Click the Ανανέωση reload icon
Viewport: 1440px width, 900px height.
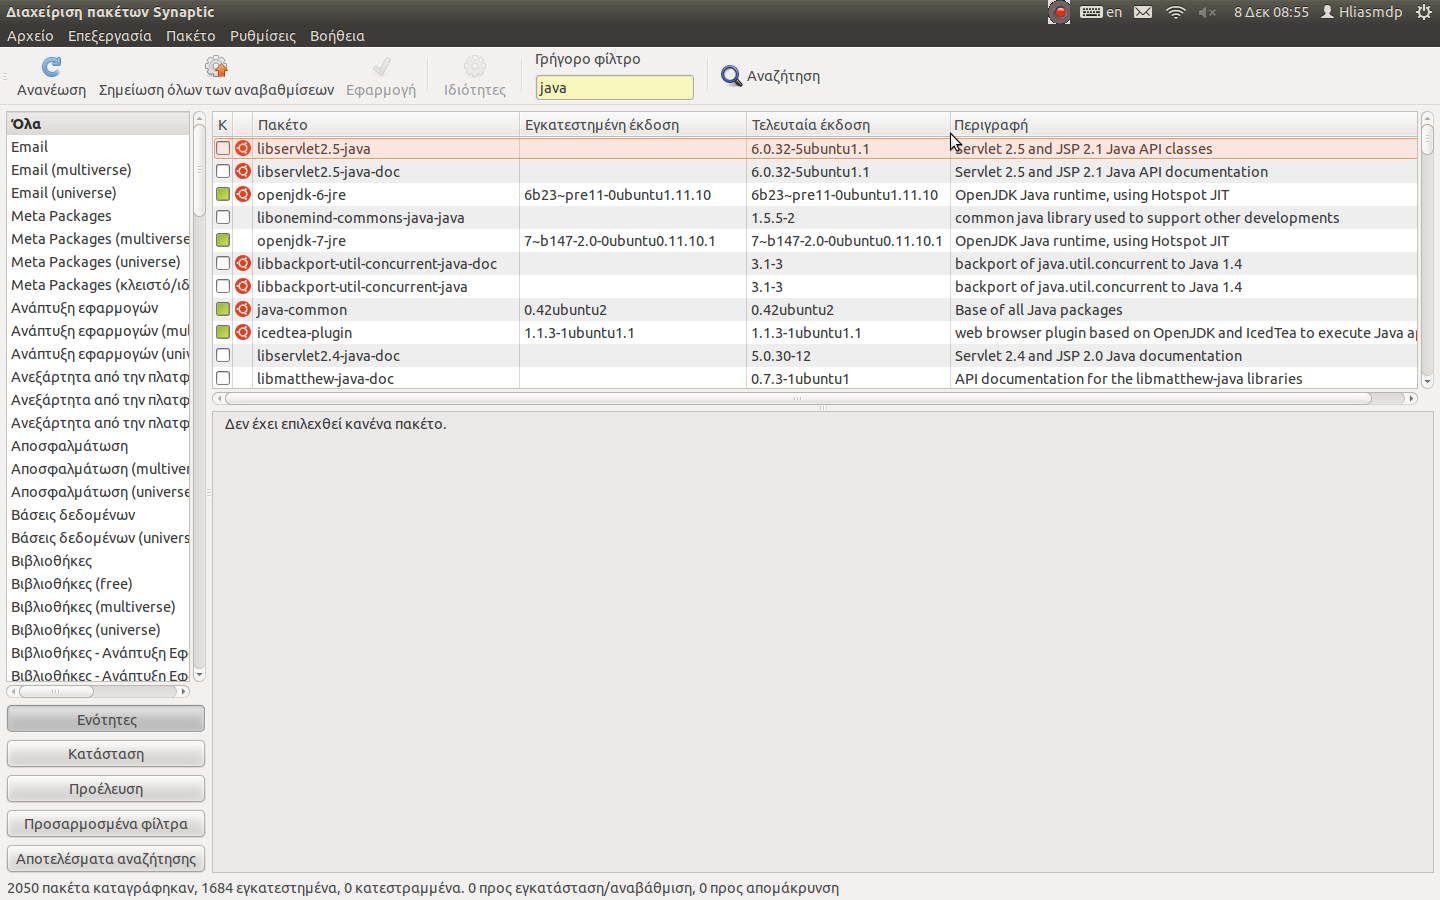click(x=51, y=67)
